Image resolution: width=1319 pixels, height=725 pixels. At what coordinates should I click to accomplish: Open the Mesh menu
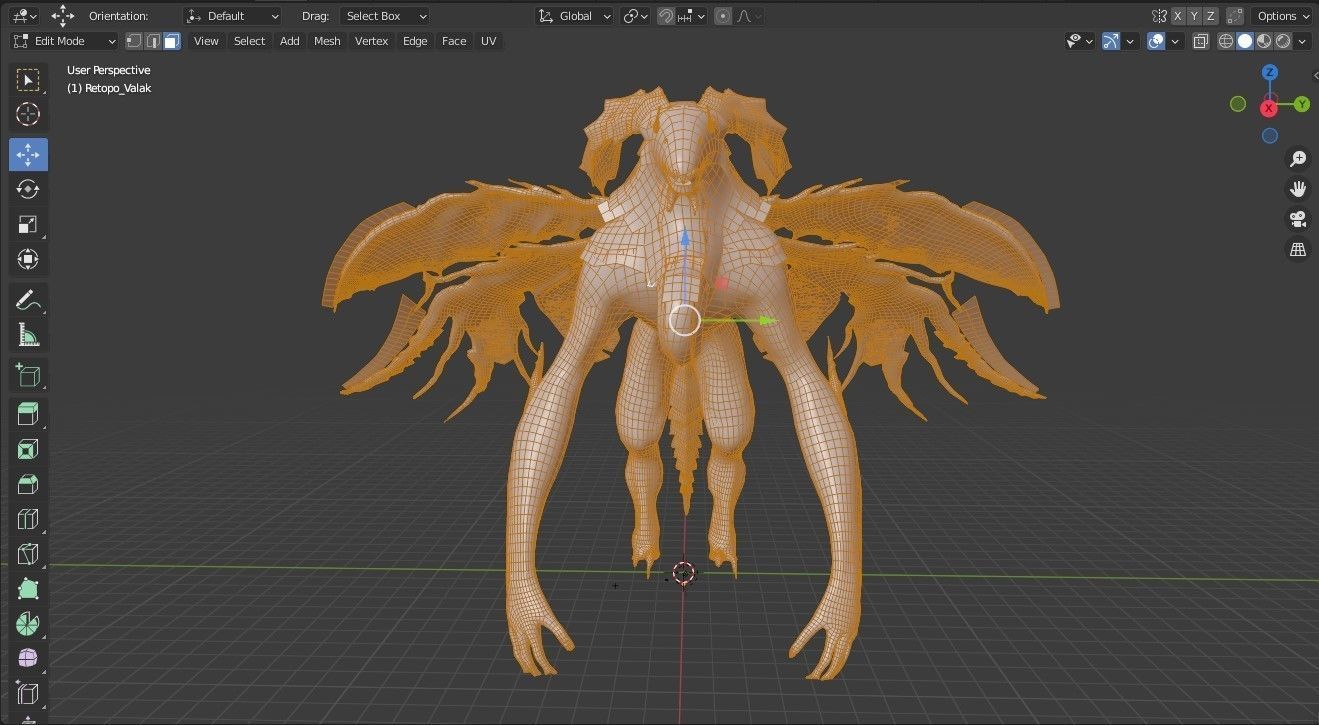327,41
